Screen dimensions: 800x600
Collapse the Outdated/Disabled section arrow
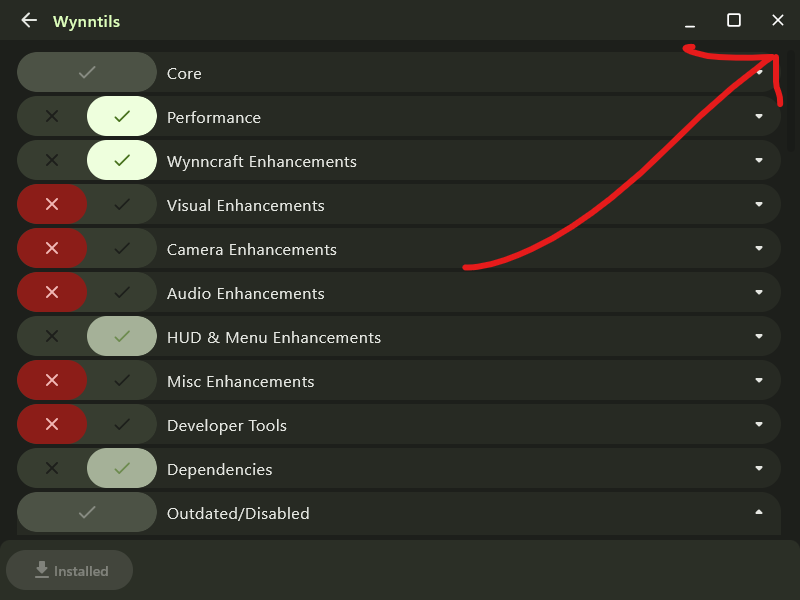[759, 513]
